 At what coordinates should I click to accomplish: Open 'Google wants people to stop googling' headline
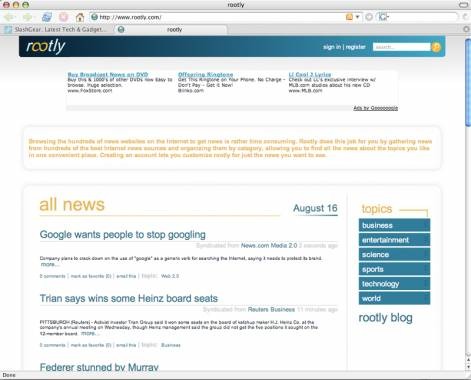click(123, 235)
